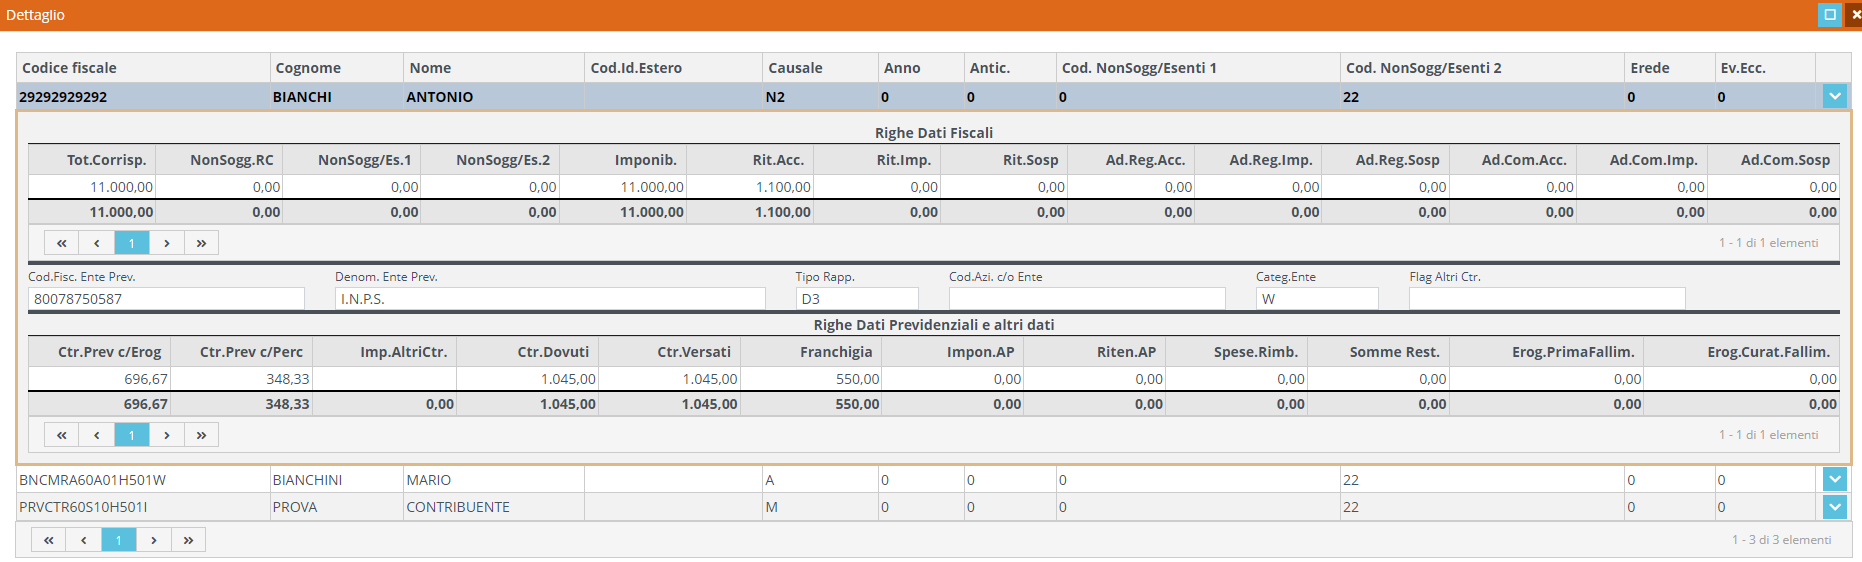Go to next page in Dati Previdenziali pager
1862x562 pixels.
coord(167,435)
